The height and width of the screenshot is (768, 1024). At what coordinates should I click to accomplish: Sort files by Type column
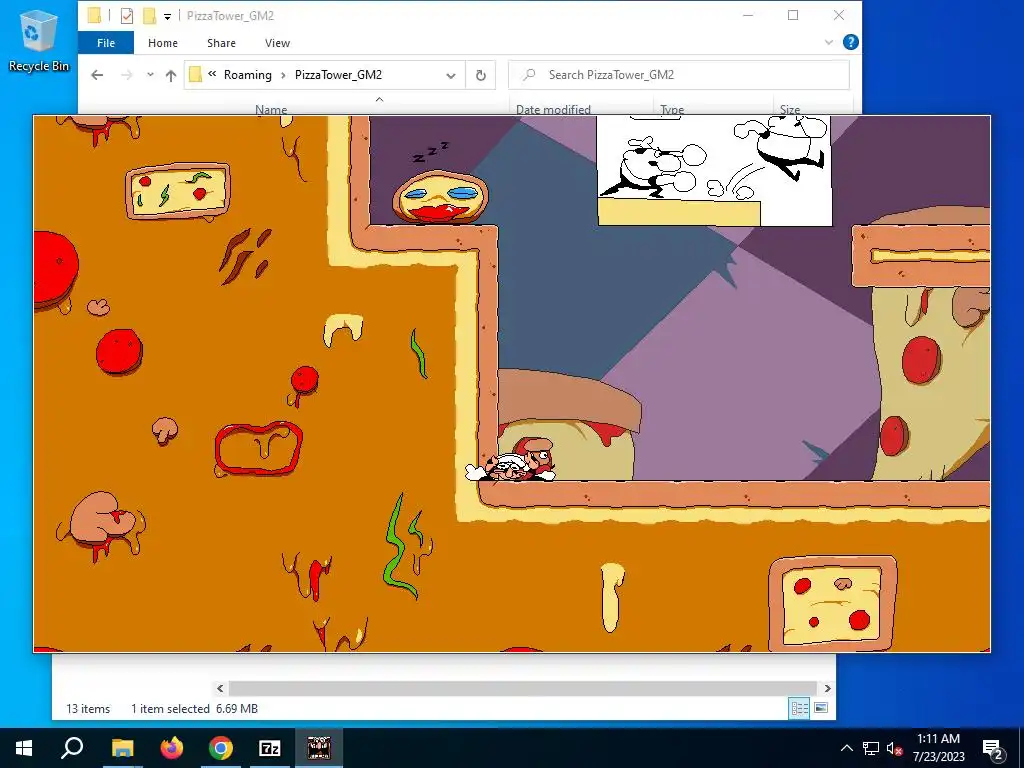pyautogui.click(x=672, y=108)
